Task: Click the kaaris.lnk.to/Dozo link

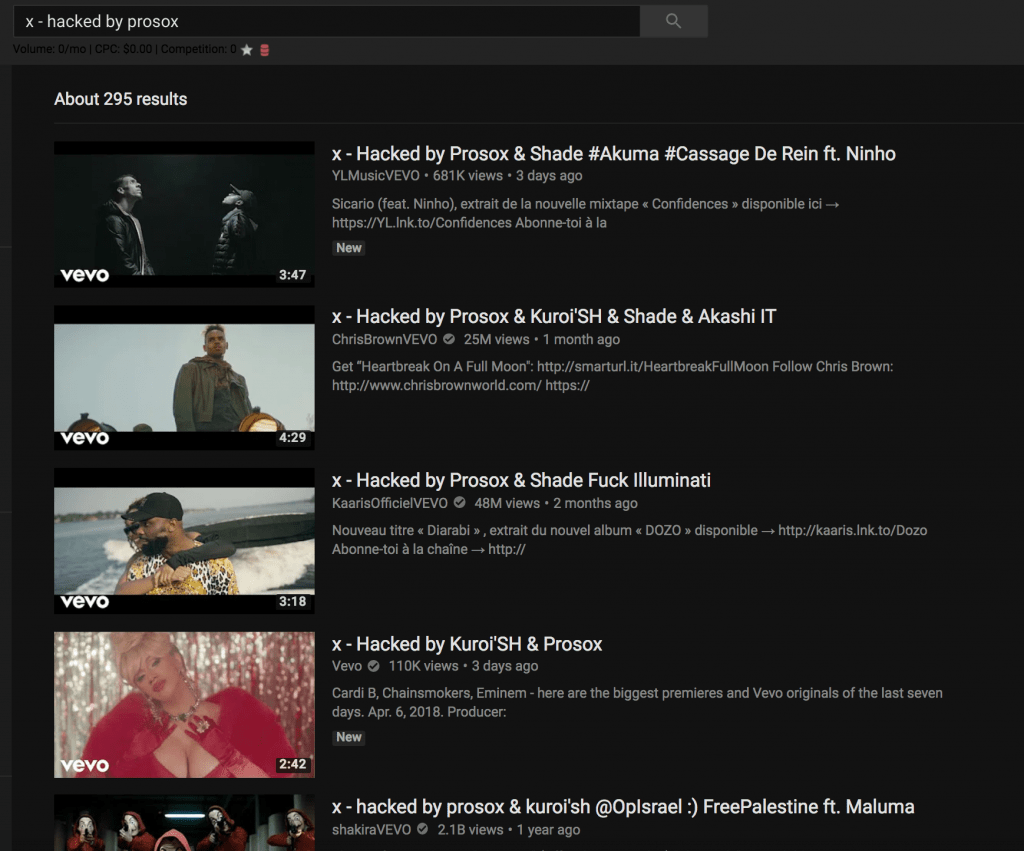Action: (853, 530)
